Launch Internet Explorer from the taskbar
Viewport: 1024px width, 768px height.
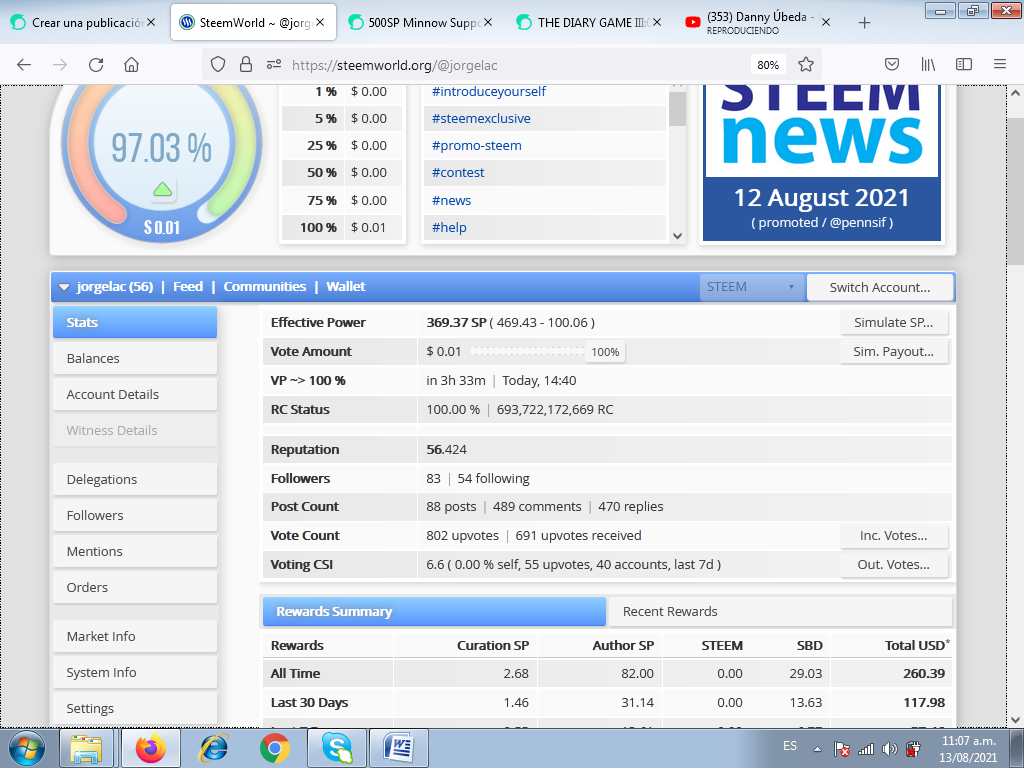pos(214,748)
